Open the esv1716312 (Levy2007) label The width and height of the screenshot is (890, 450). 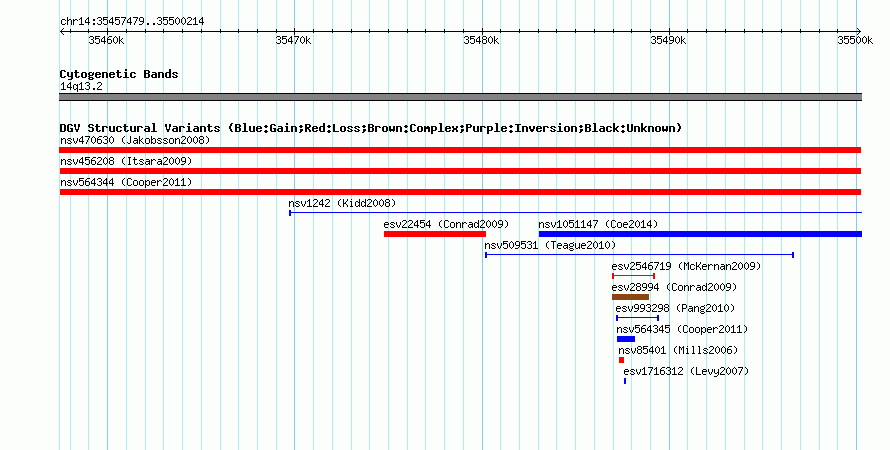tap(686, 371)
